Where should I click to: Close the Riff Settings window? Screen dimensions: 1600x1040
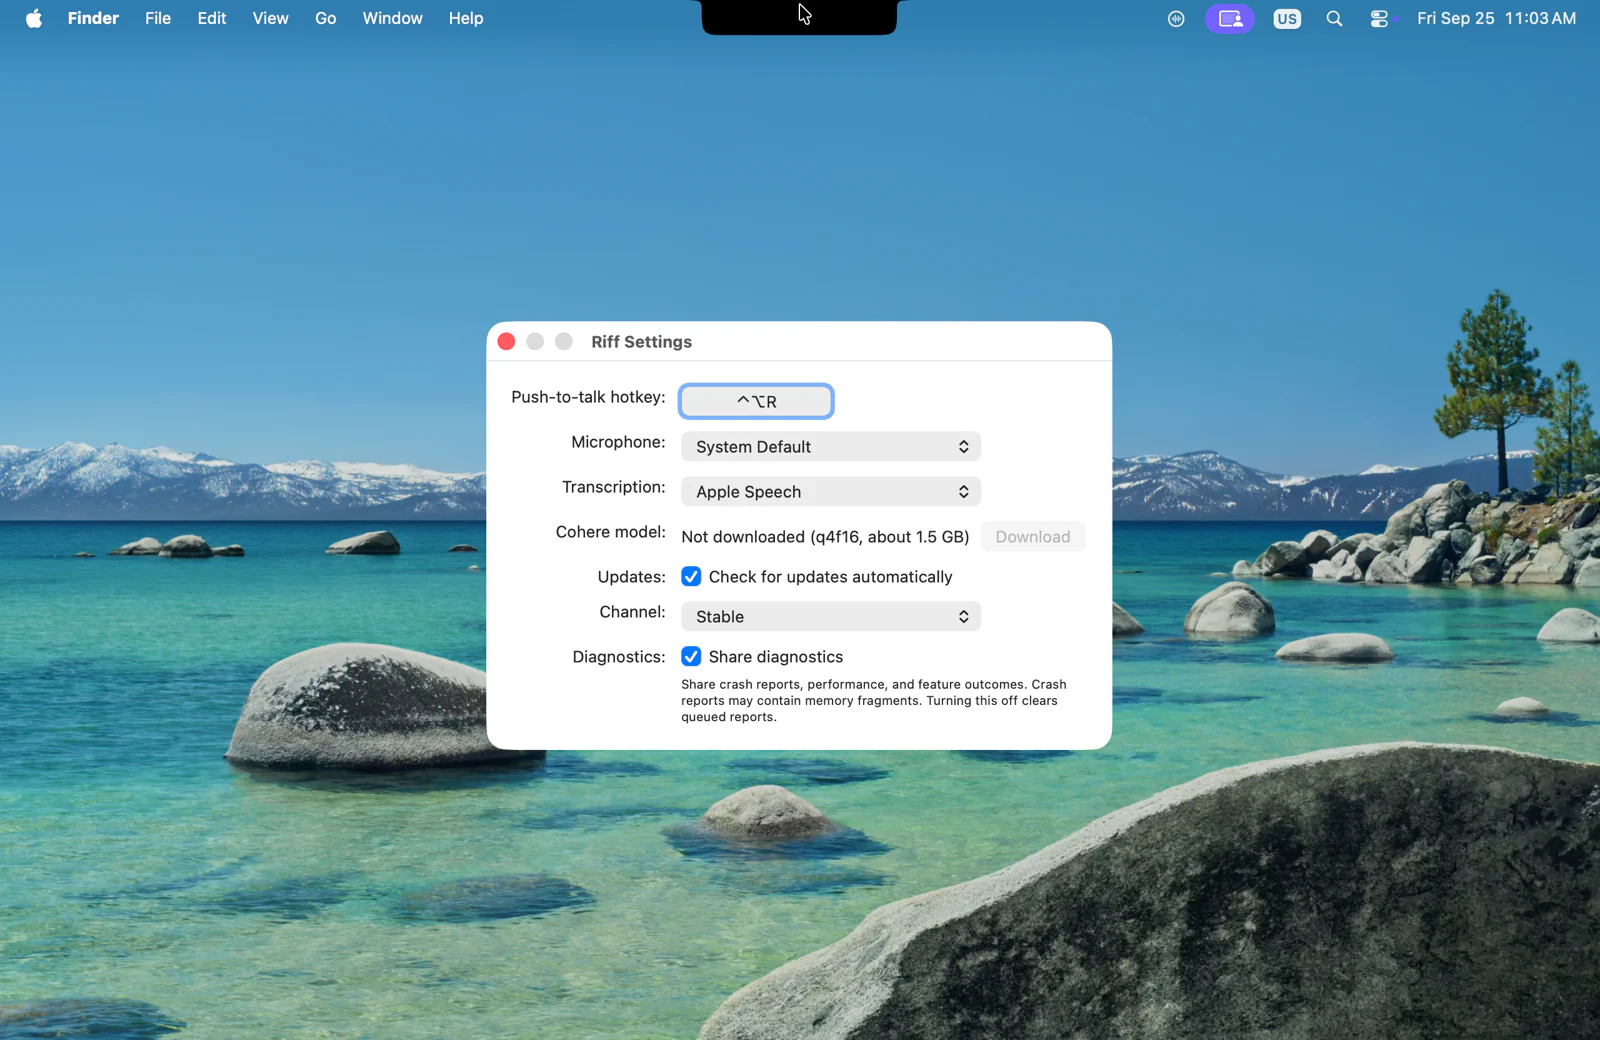tap(507, 341)
